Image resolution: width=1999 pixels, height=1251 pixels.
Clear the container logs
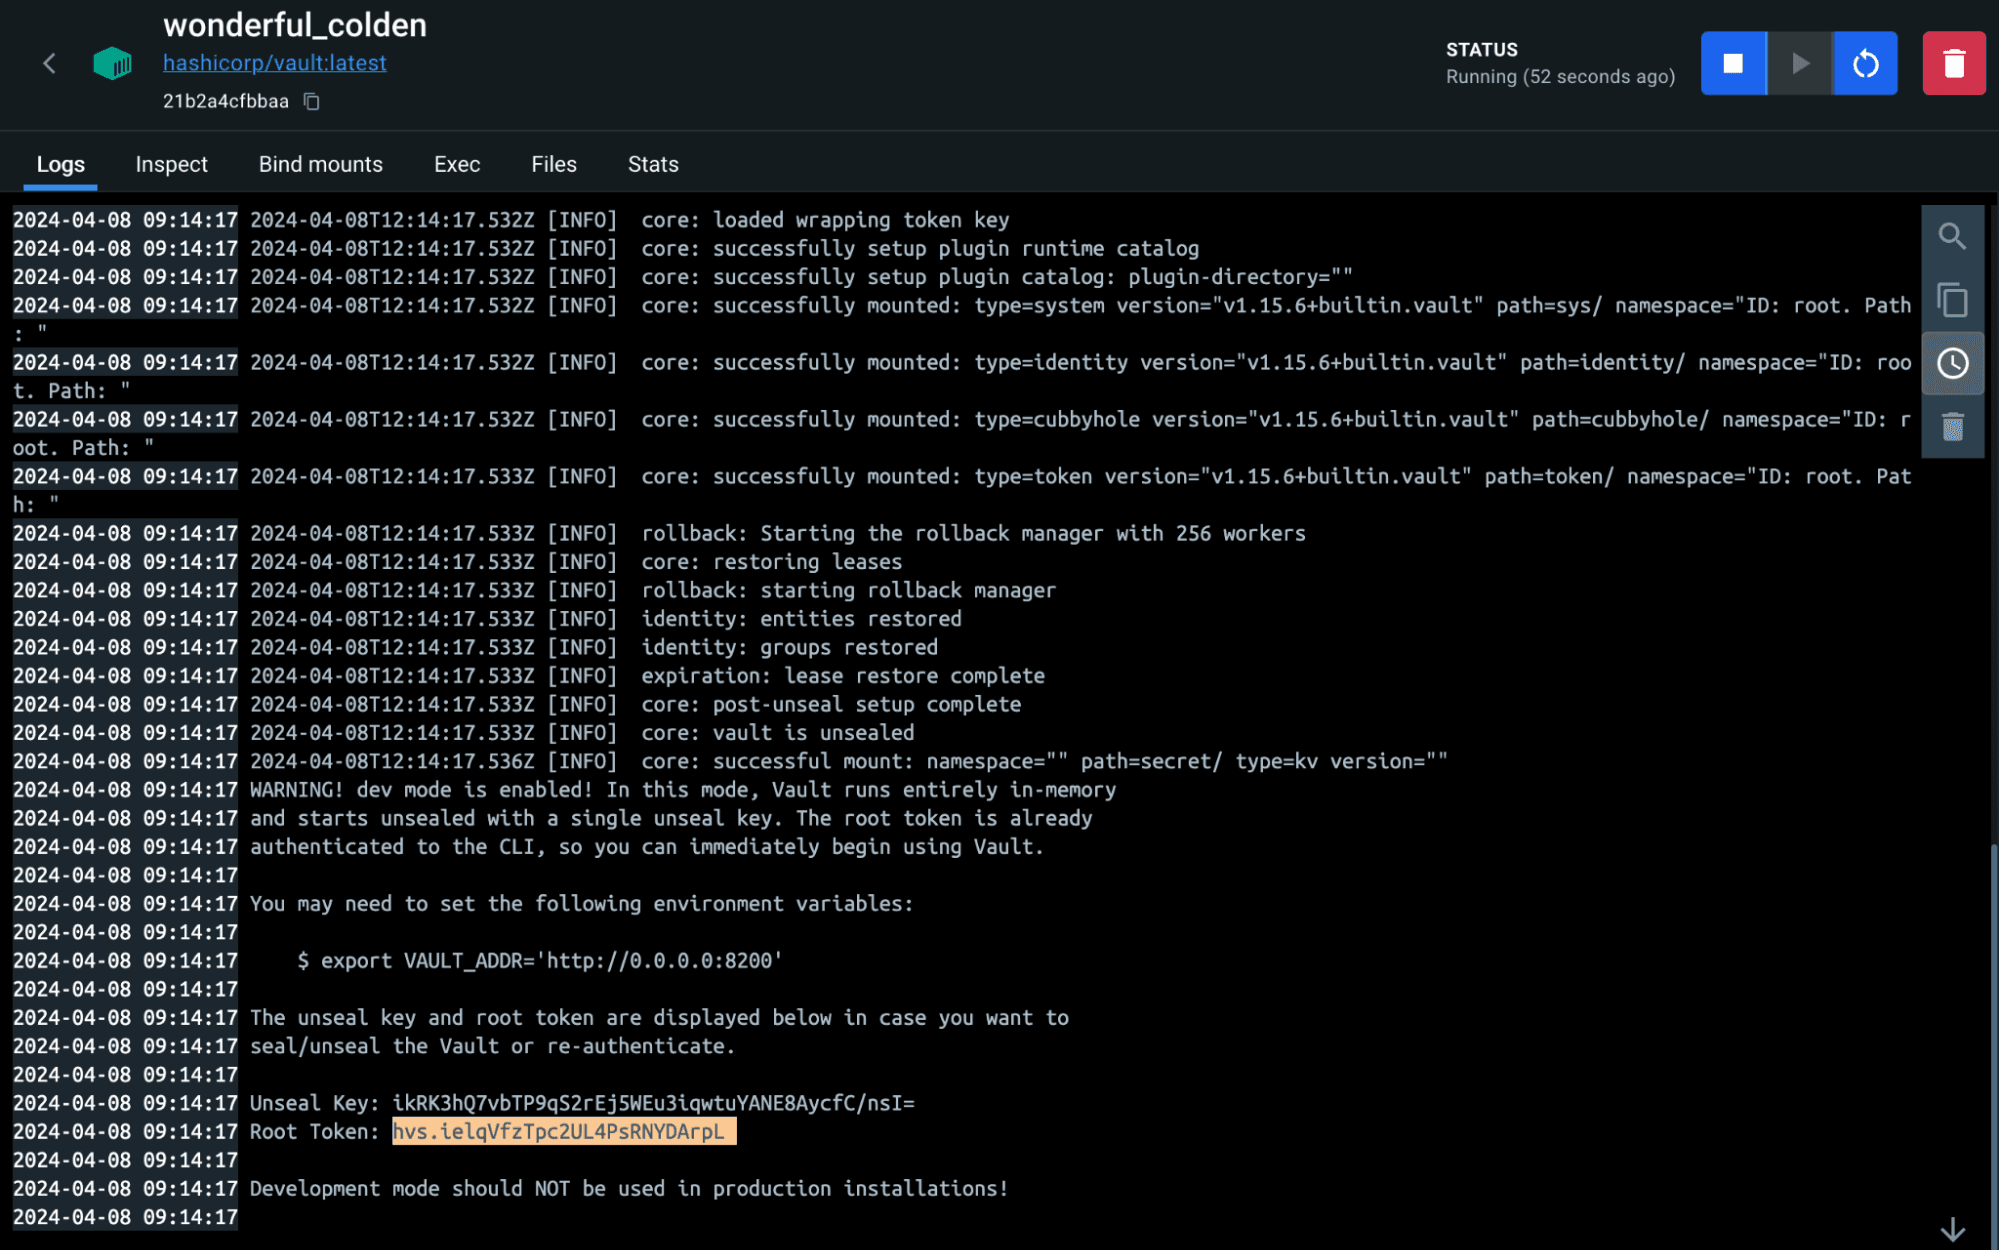tap(1952, 427)
